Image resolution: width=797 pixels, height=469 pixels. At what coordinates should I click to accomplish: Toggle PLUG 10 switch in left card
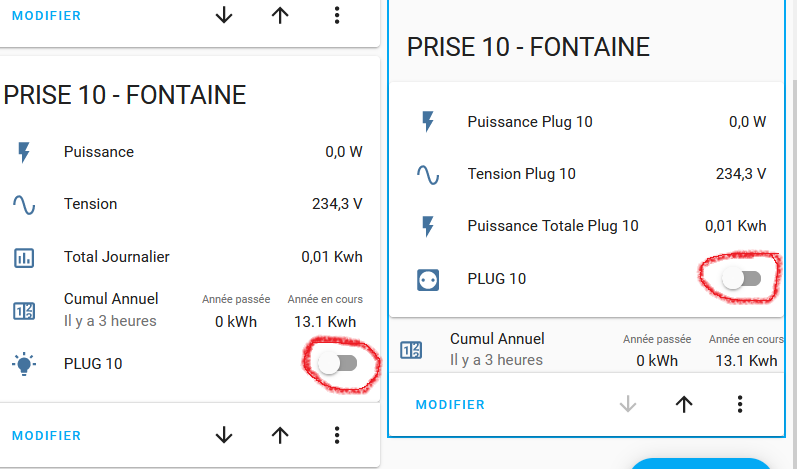point(338,363)
